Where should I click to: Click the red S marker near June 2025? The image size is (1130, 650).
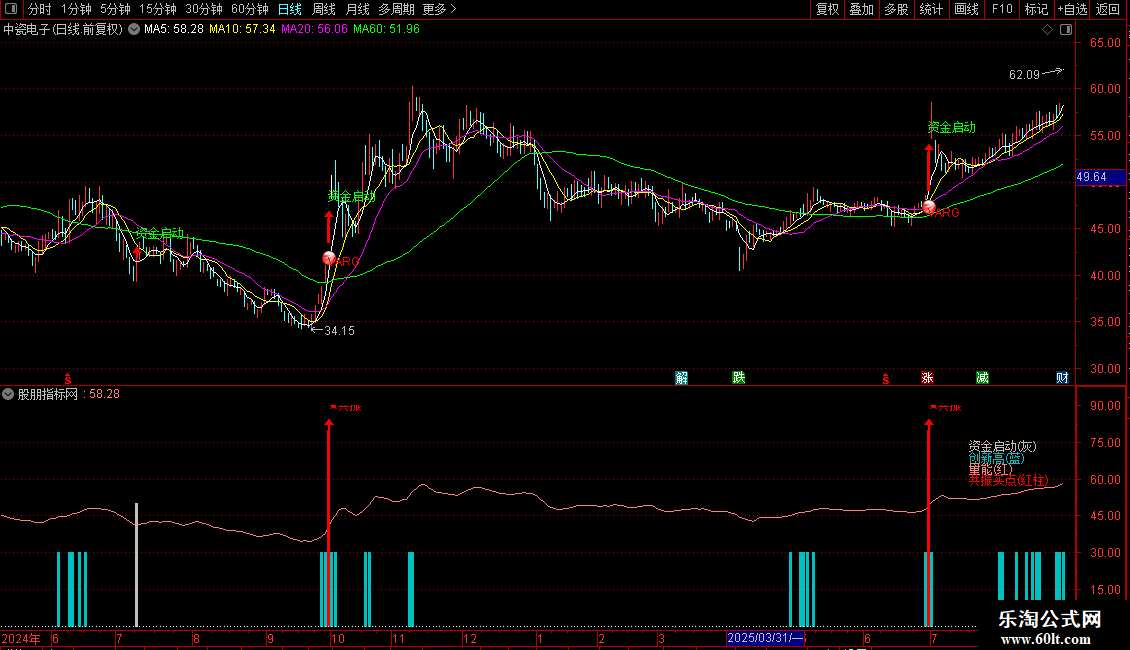point(886,378)
